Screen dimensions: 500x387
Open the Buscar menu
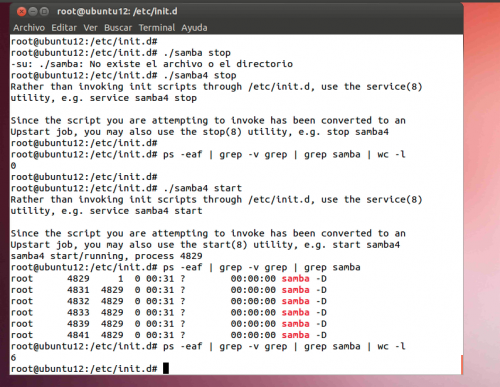click(118, 28)
